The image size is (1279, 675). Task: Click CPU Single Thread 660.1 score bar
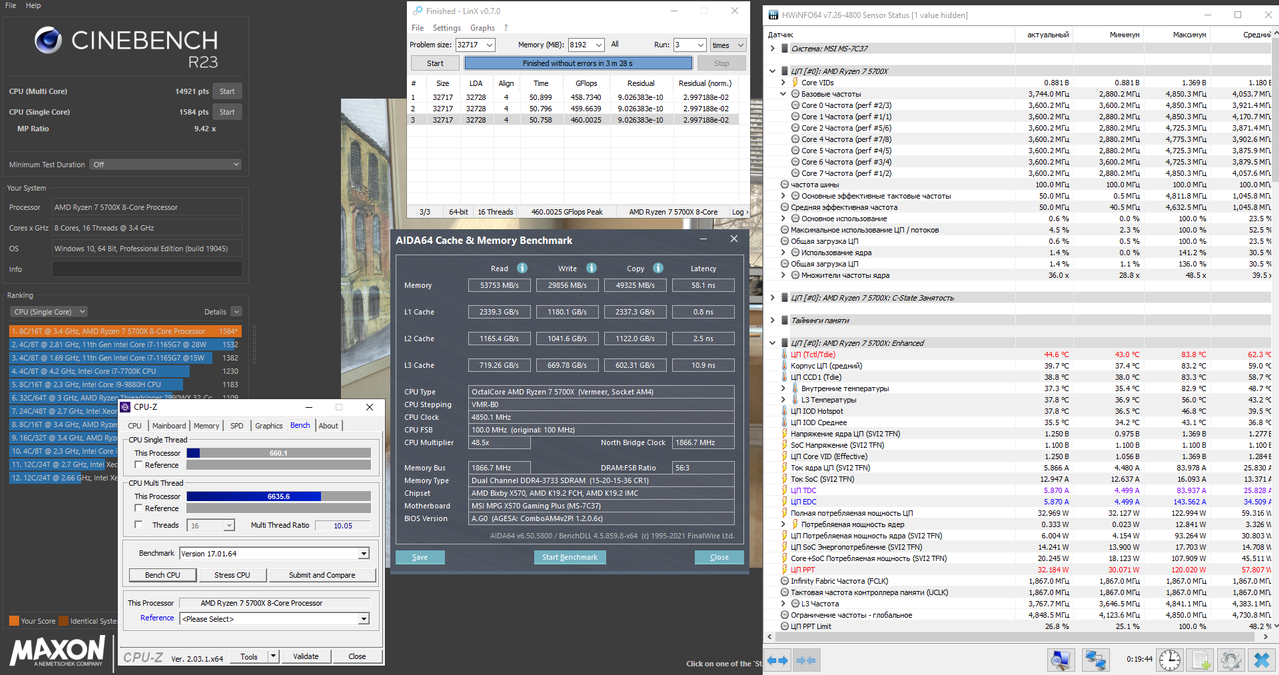pyautogui.click(x=279, y=453)
